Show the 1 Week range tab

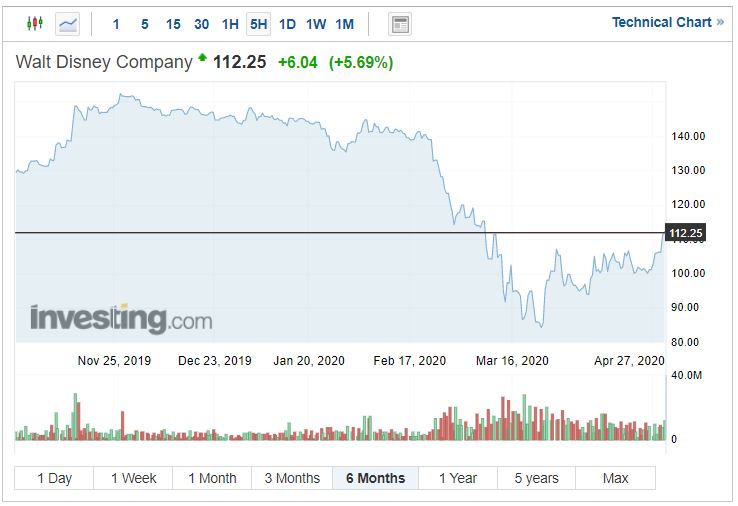[x=133, y=478]
